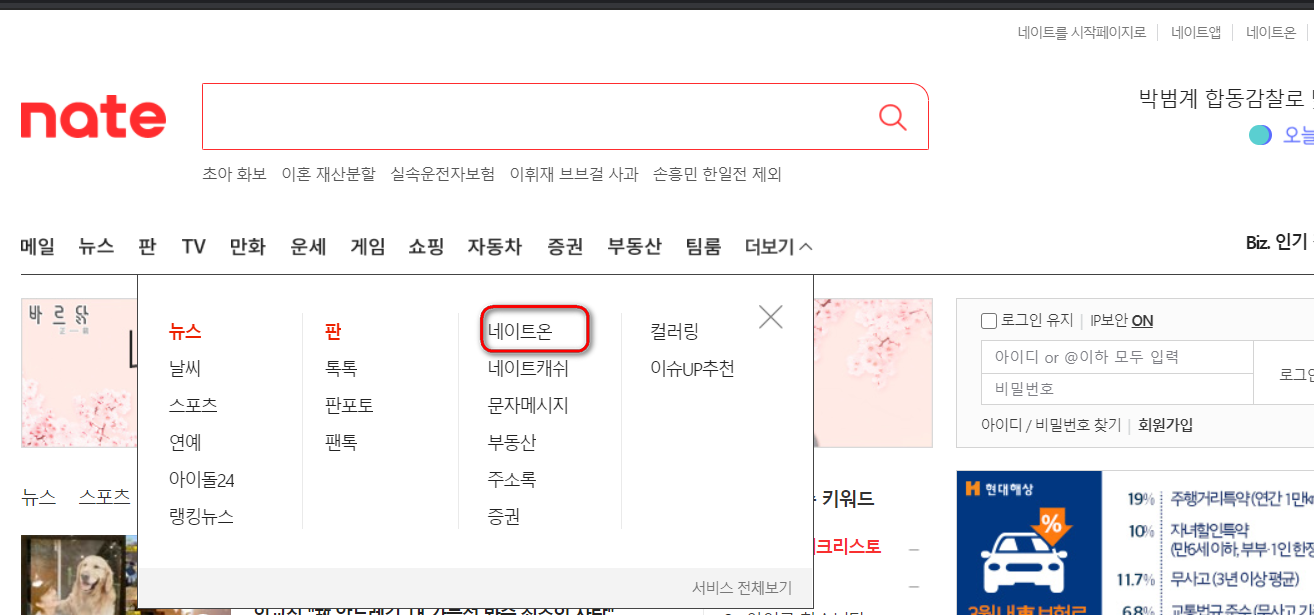The width and height of the screenshot is (1314, 615).
Task: Click 아이디 / 비밀번호 찾기 link
Action: click(1051, 425)
